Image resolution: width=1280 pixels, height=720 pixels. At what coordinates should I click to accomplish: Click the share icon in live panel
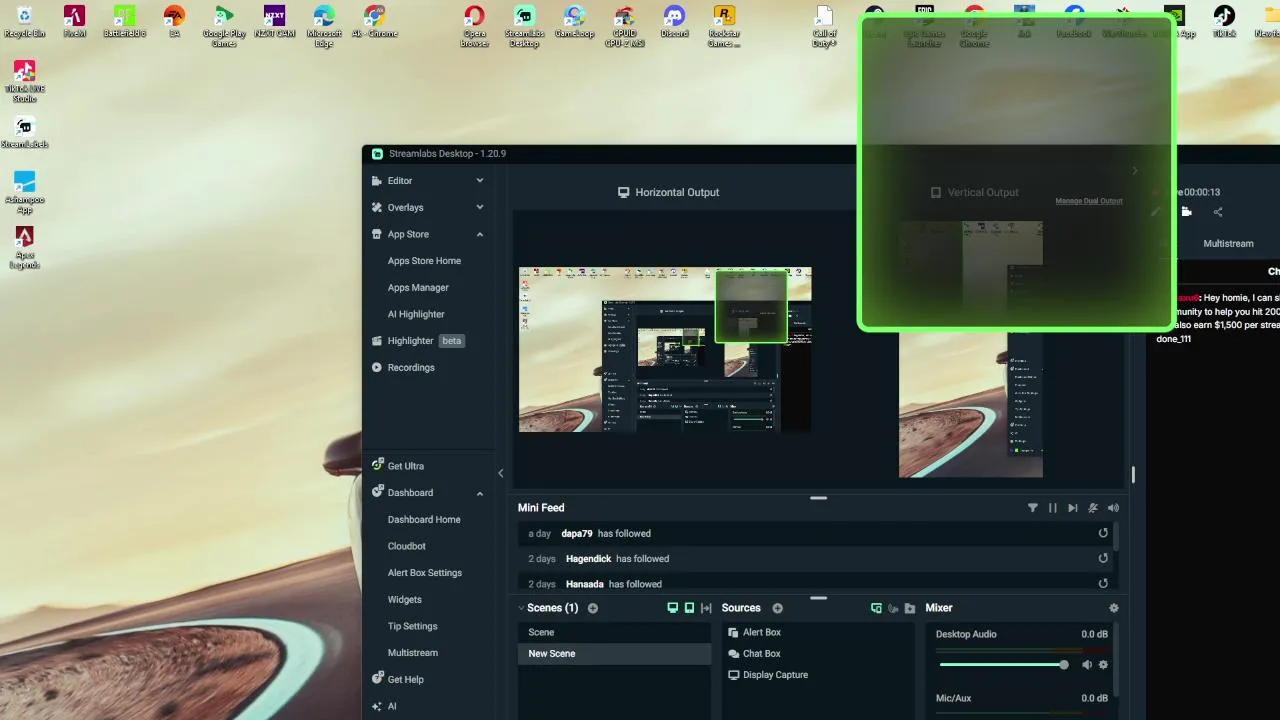pos(1218,212)
